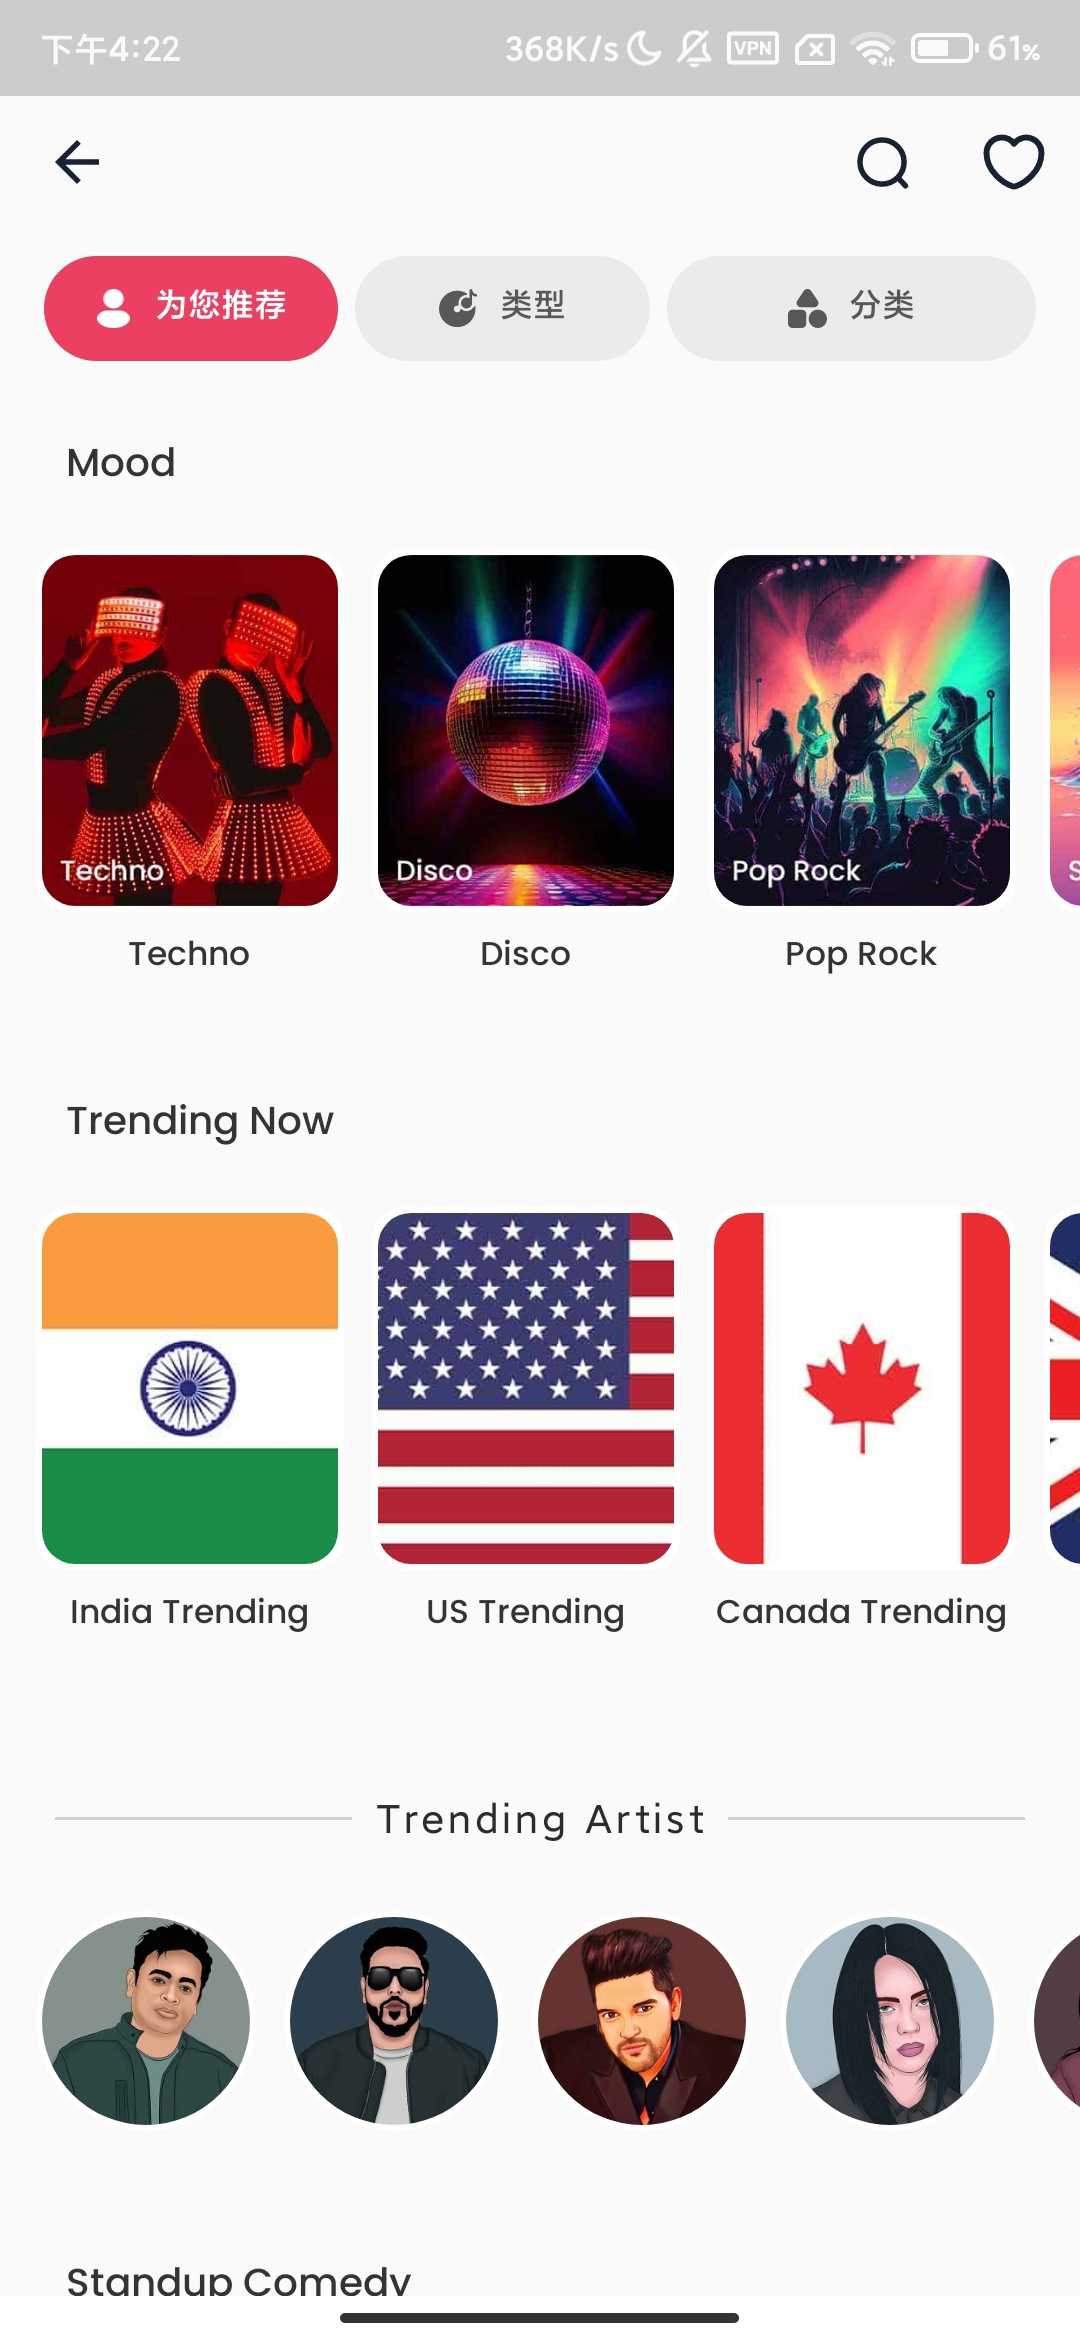Switch to the 分类 tab
1080x2340 pixels.
851,308
